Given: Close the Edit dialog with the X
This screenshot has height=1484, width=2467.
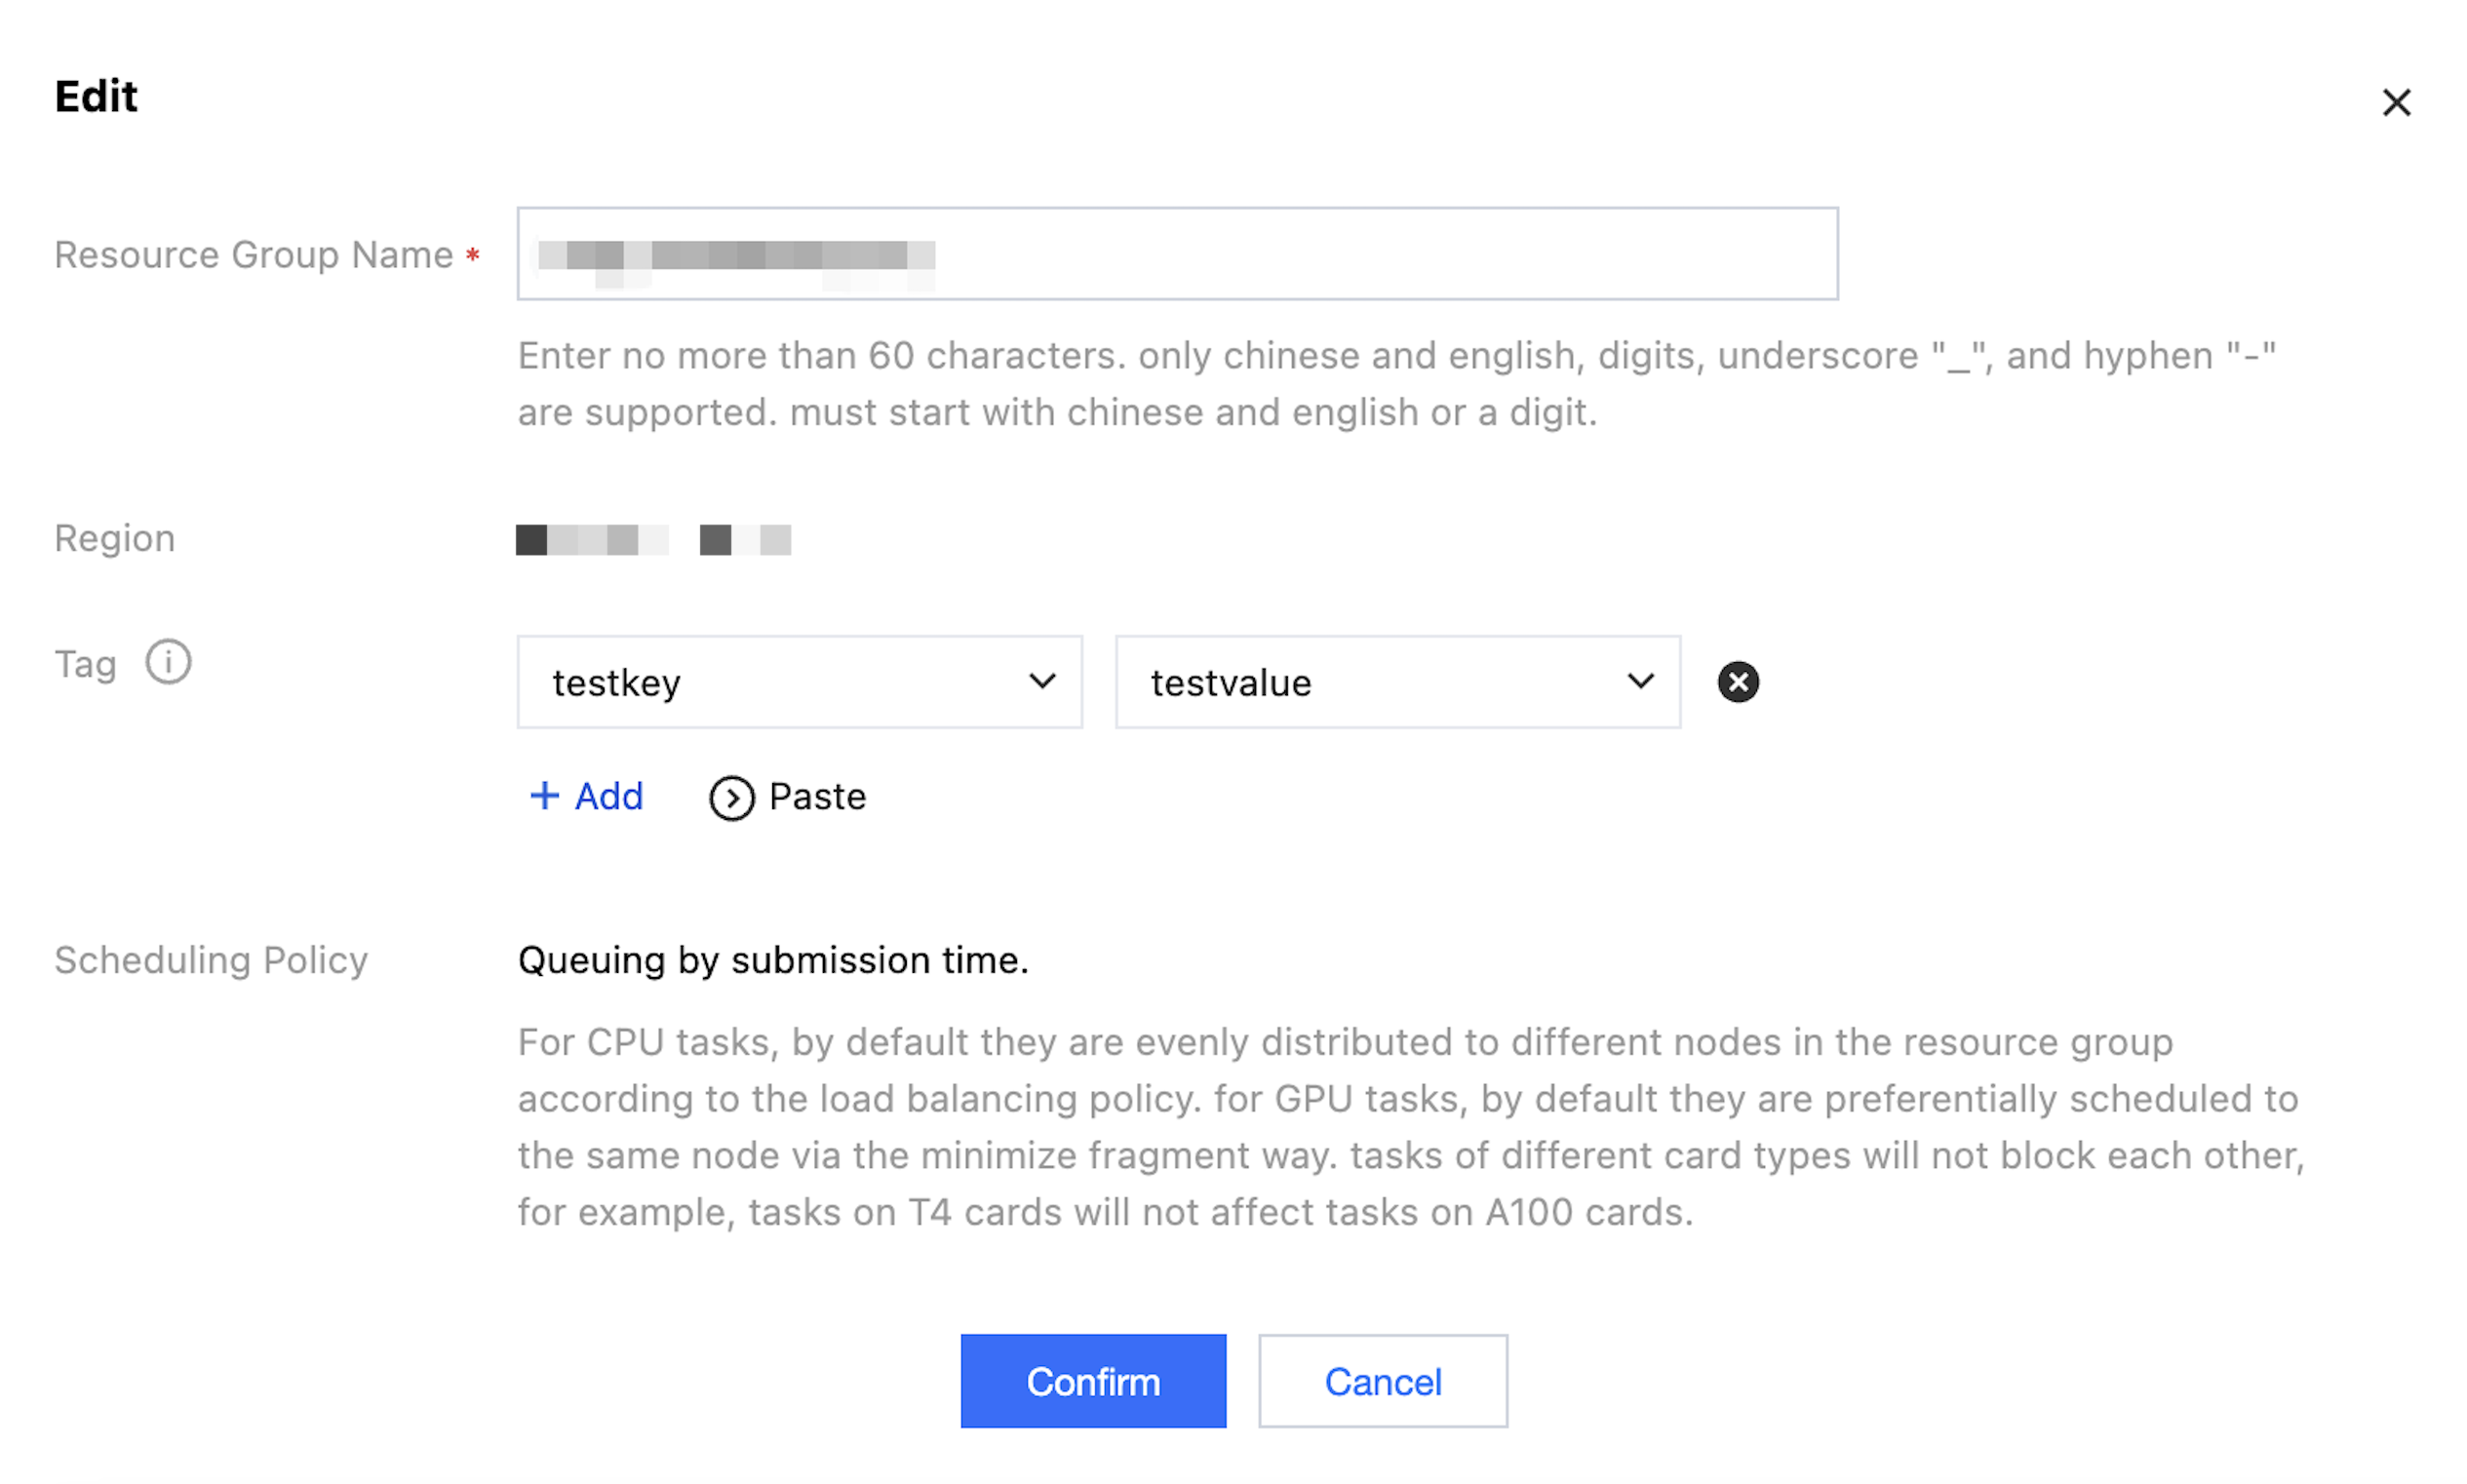Looking at the screenshot, I should tap(2395, 102).
